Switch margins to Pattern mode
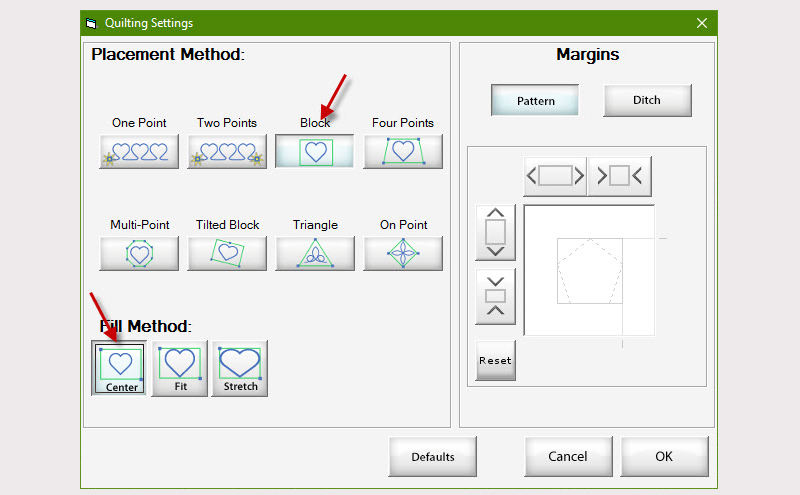Image resolution: width=800 pixels, height=495 pixels. coord(535,101)
